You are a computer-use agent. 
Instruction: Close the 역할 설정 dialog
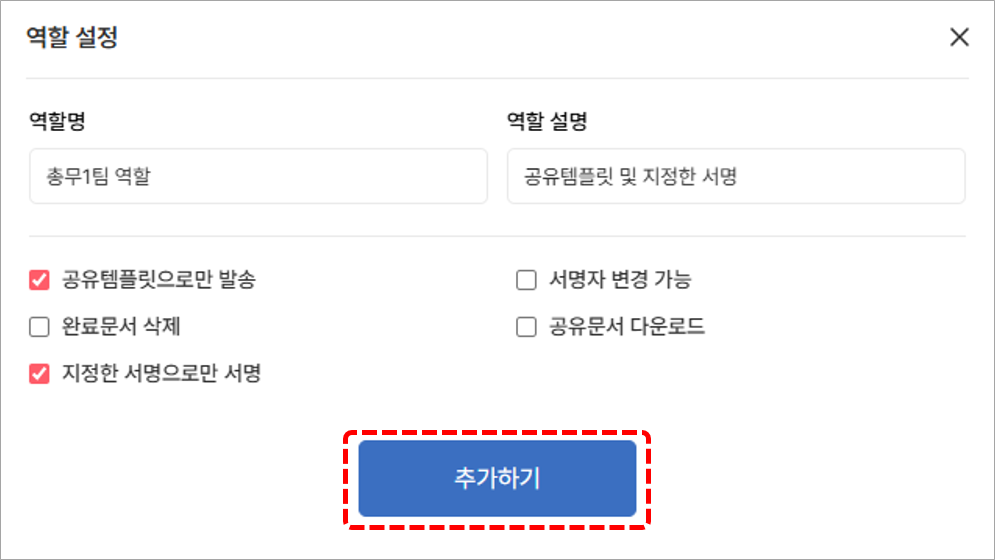click(959, 38)
